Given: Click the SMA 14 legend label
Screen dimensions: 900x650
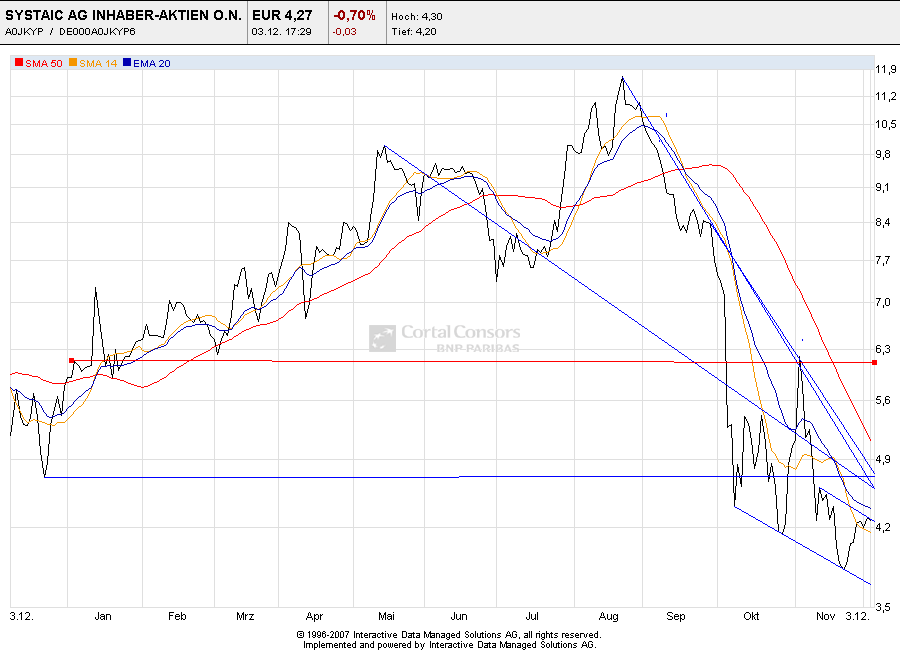Looking at the screenshot, I should pos(98,64).
